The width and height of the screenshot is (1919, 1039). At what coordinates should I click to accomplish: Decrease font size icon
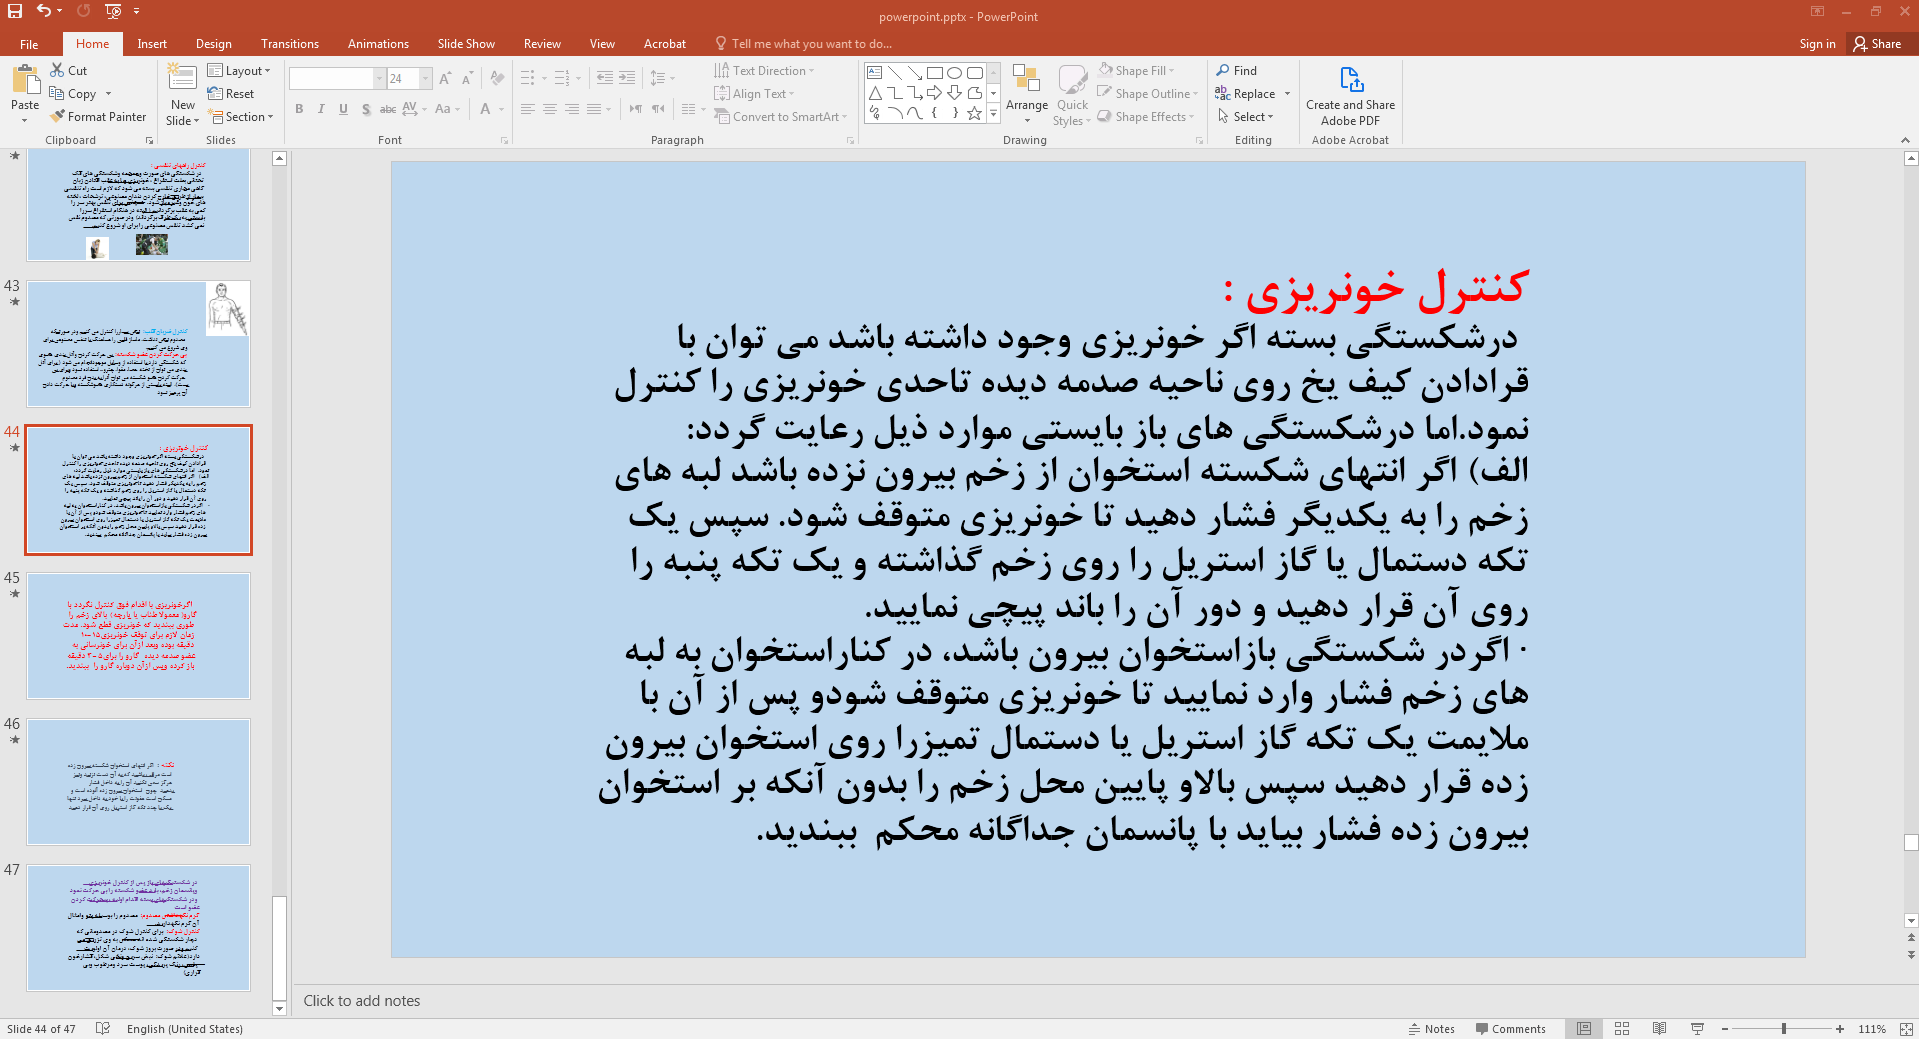click(x=467, y=78)
